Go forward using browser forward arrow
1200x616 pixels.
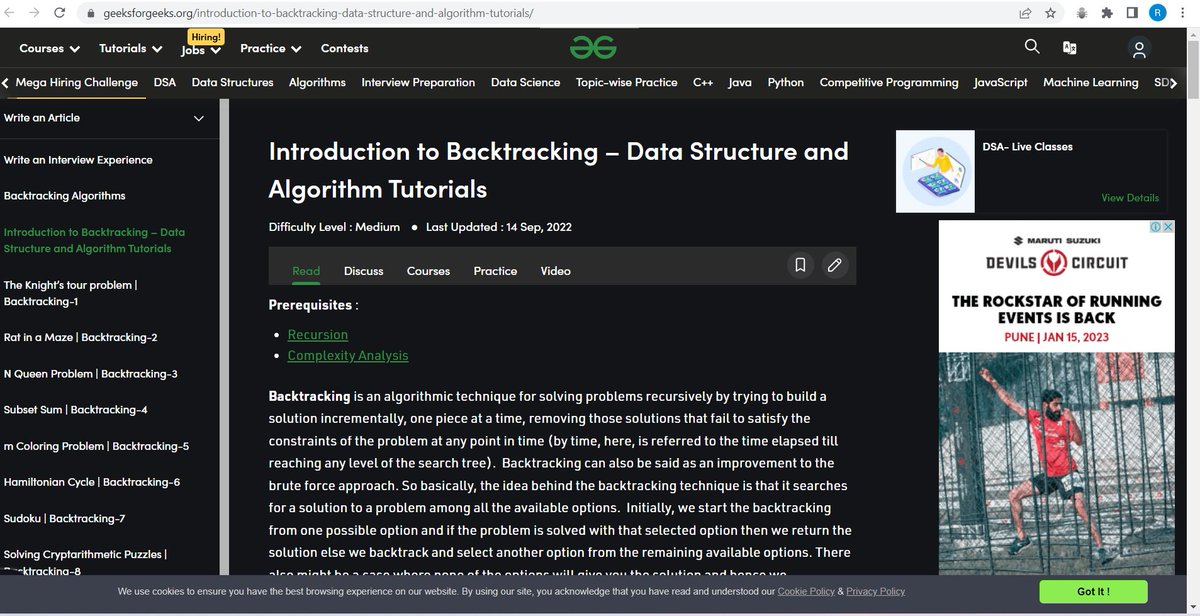click(35, 14)
